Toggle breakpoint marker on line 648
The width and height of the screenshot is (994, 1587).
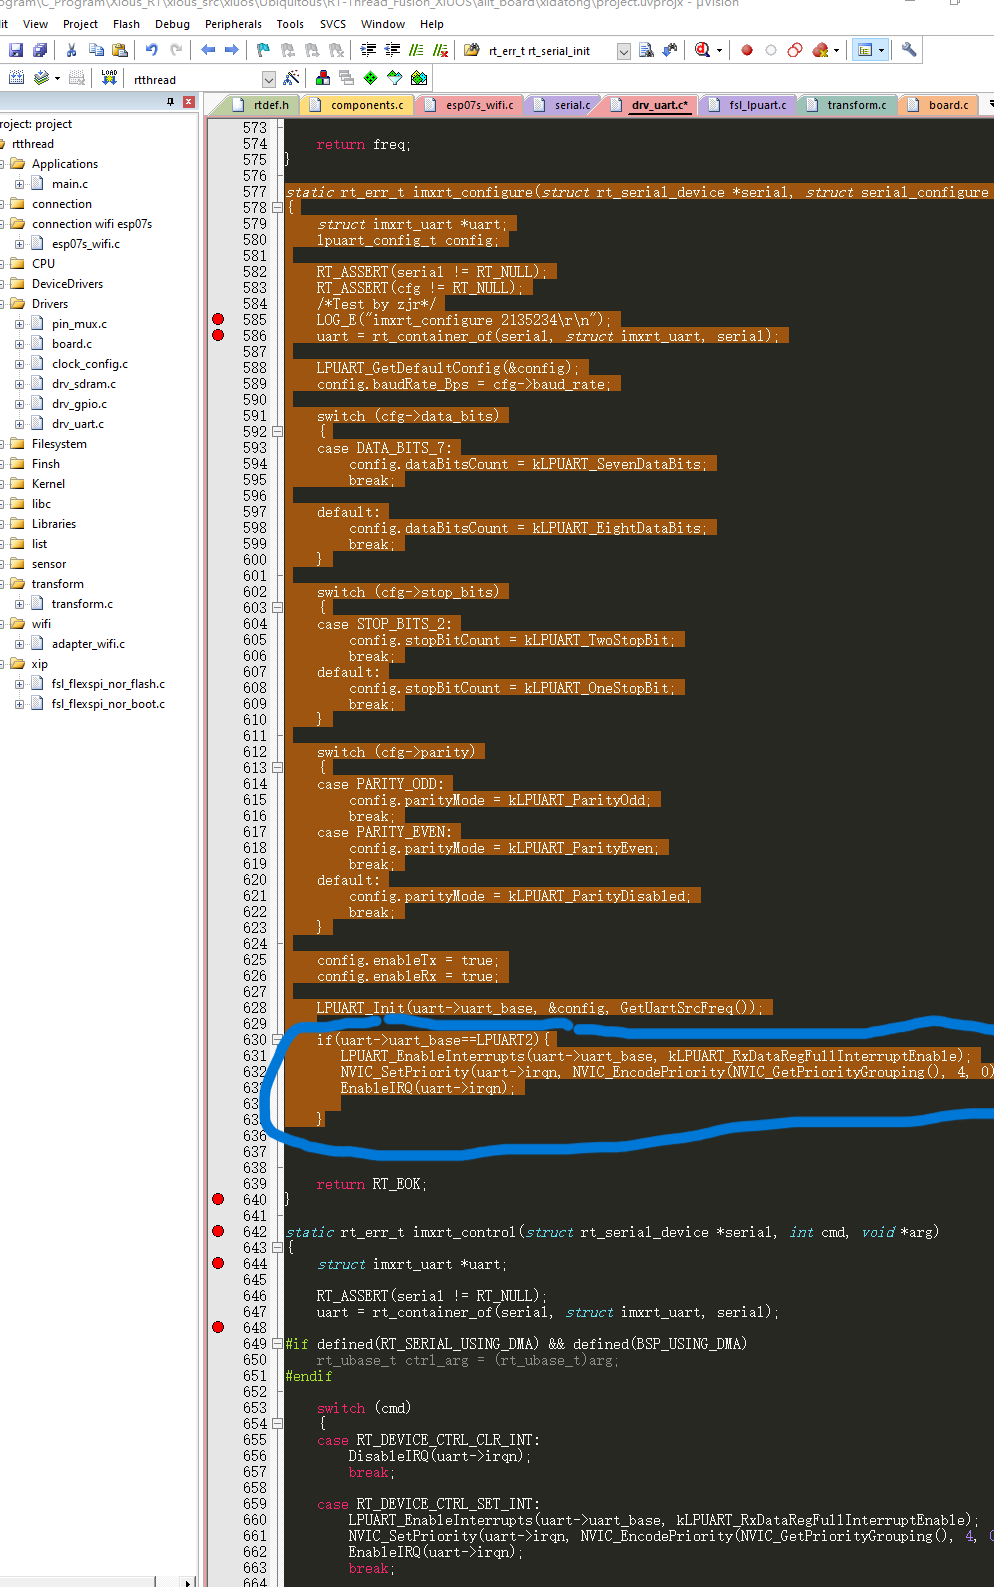[x=218, y=1327]
